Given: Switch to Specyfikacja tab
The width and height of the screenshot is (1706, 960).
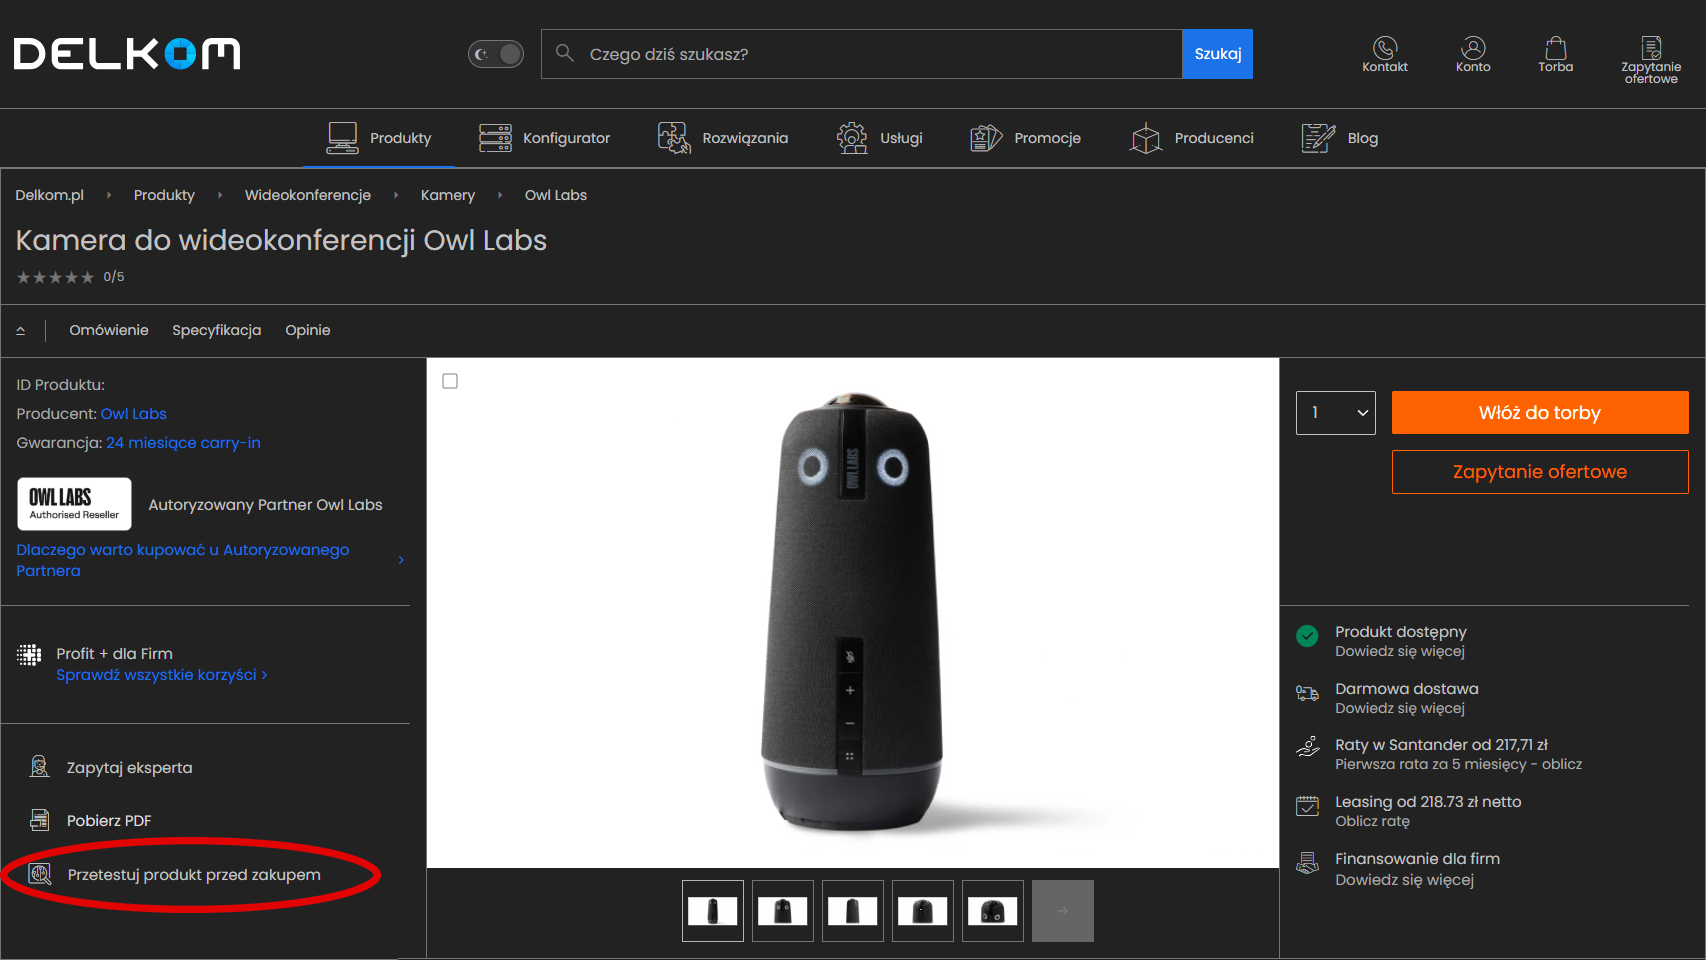Looking at the screenshot, I should pos(216,330).
